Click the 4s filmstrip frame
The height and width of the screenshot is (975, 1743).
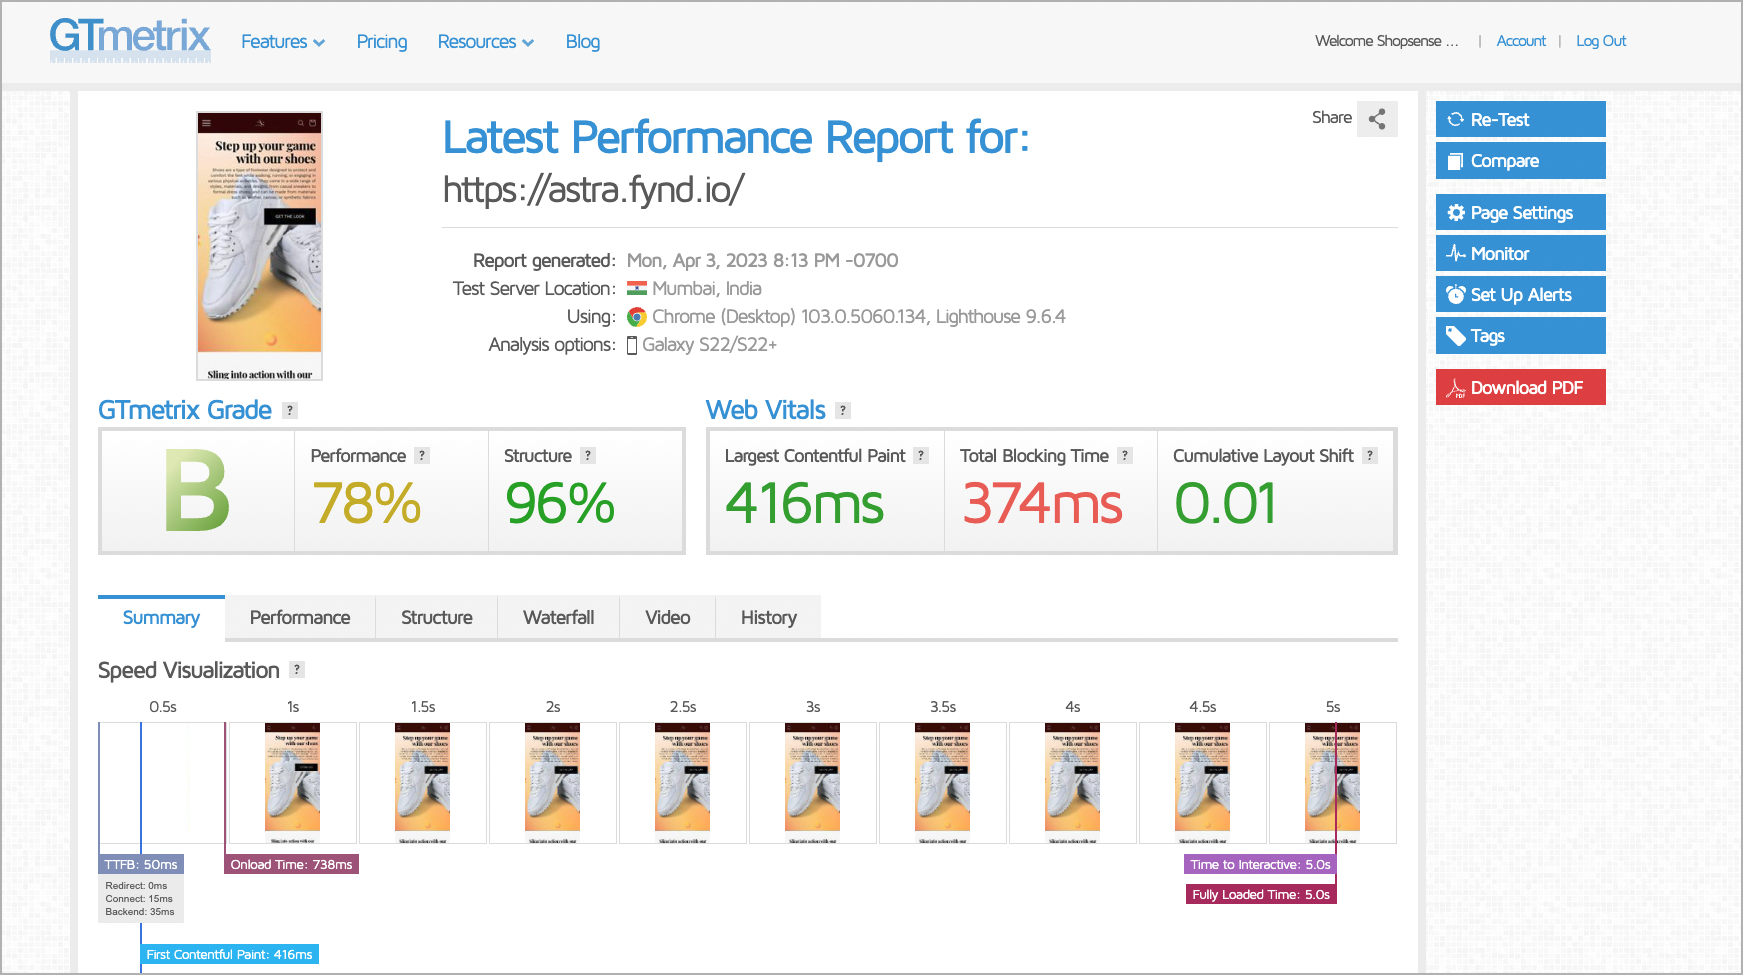(x=1073, y=783)
